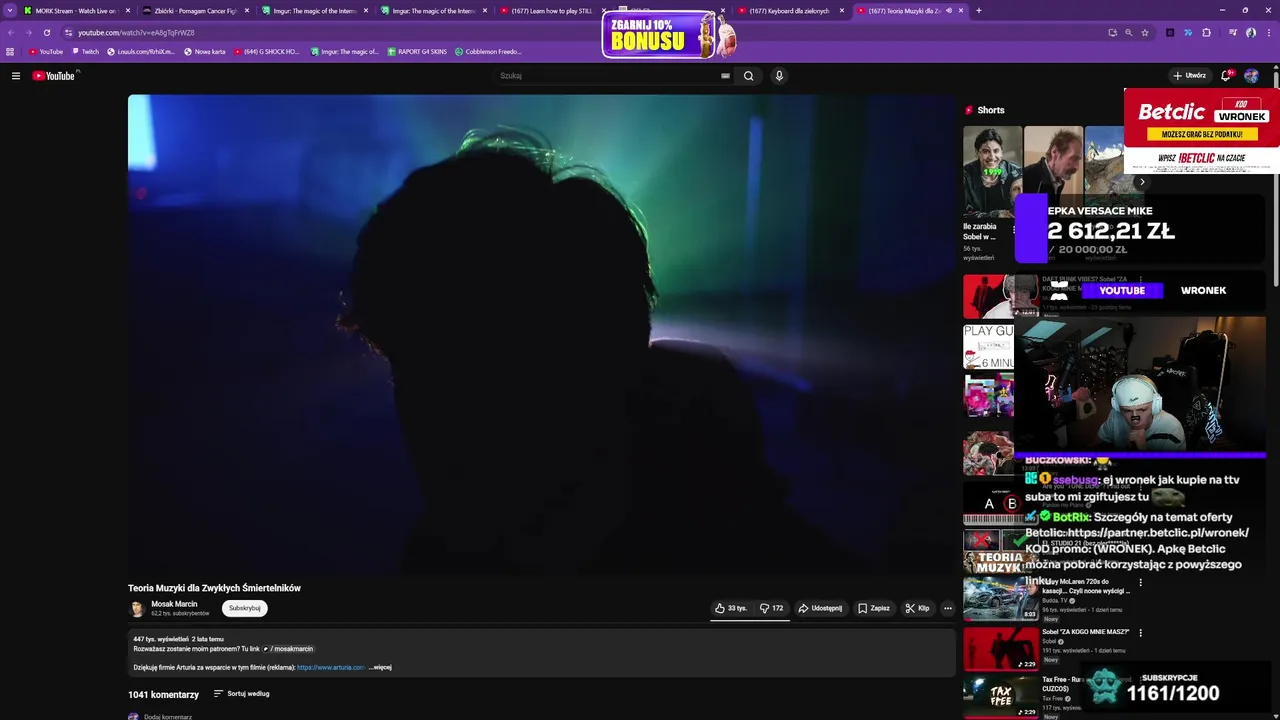Open the apps grid icon in the bookmarks bar
The height and width of the screenshot is (720, 1280).
click(x=10, y=52)
